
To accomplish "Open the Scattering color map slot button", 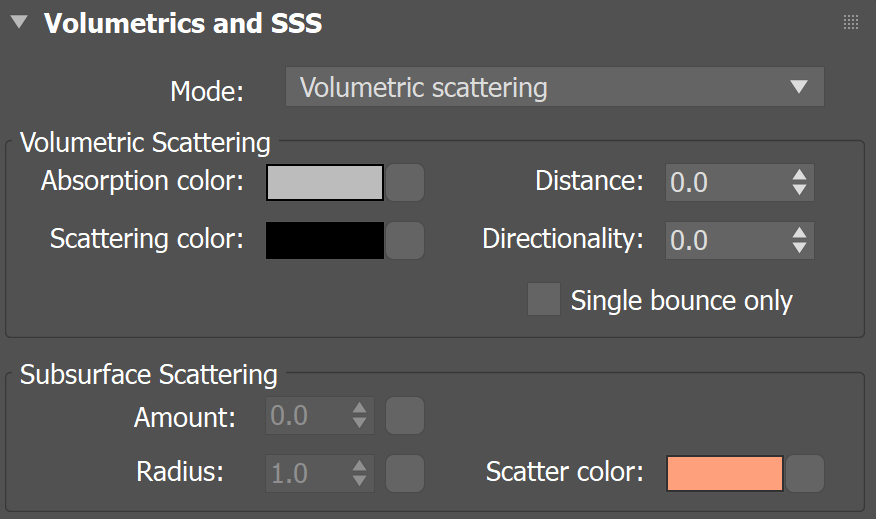I will pos(405,241).
